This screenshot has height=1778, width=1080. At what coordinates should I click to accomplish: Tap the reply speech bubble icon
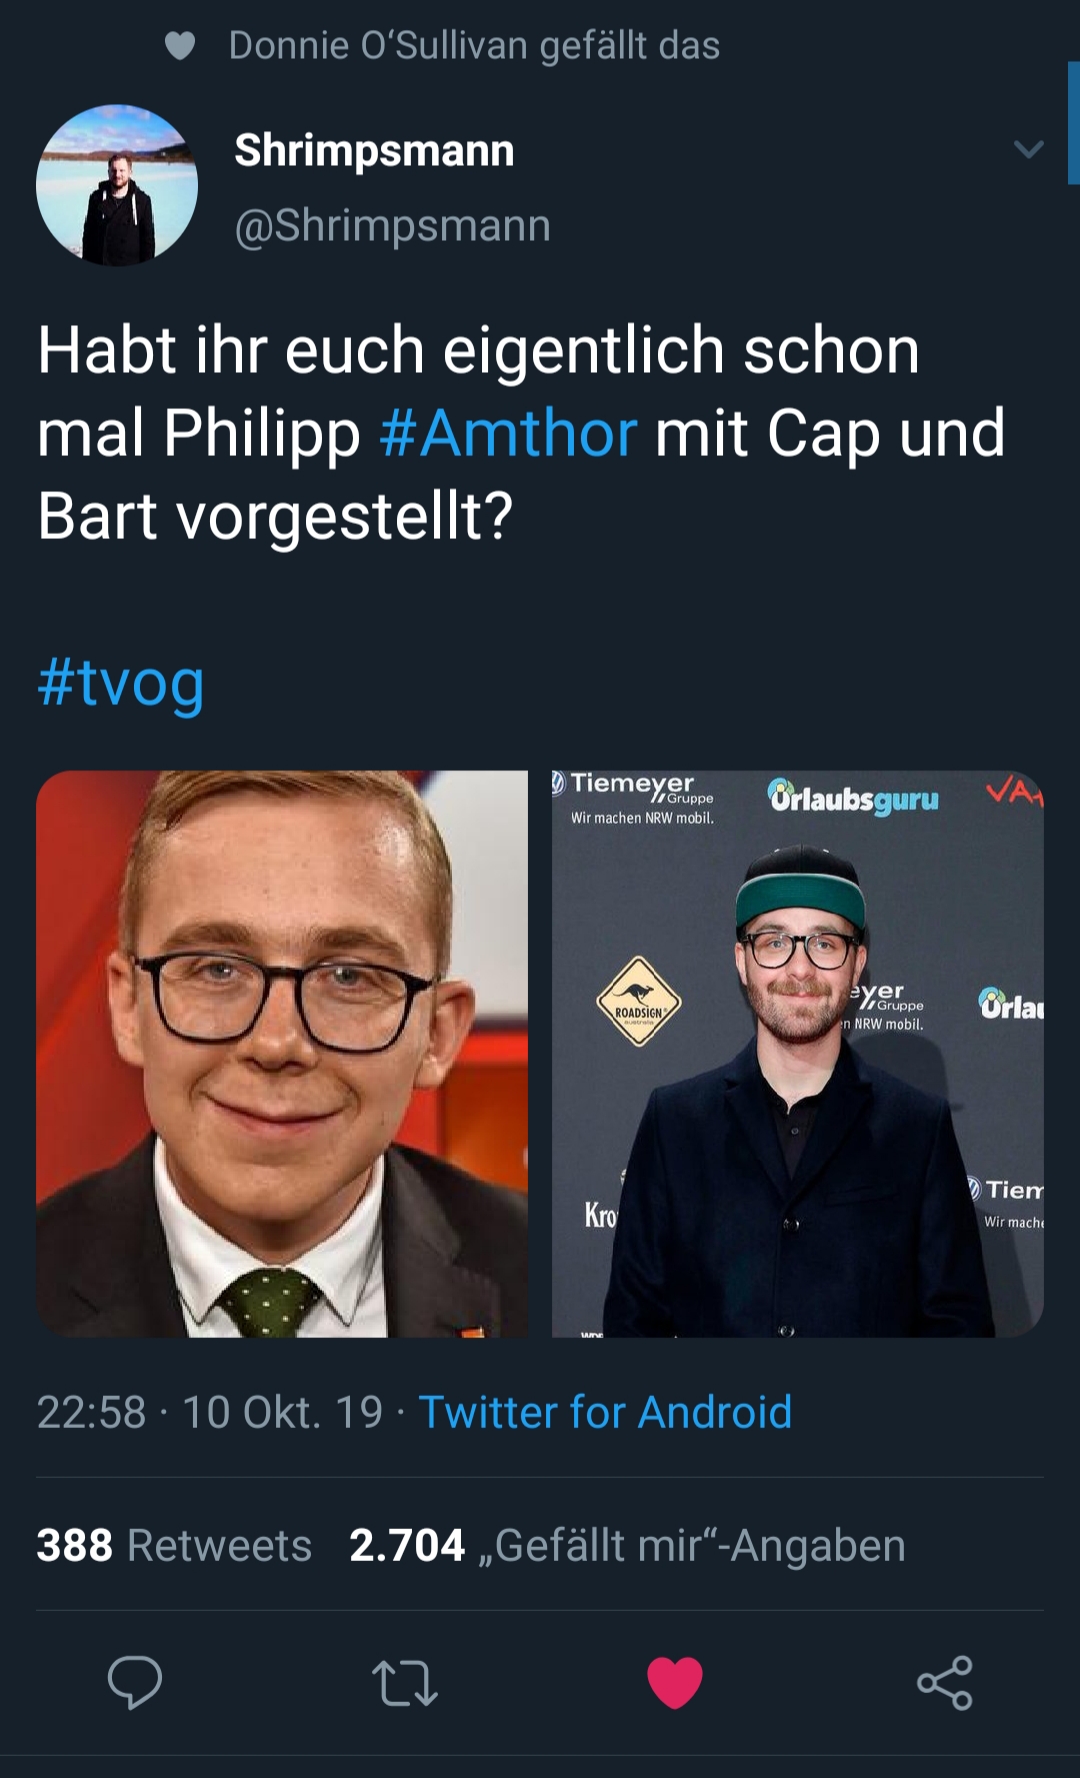(135, 1682)
